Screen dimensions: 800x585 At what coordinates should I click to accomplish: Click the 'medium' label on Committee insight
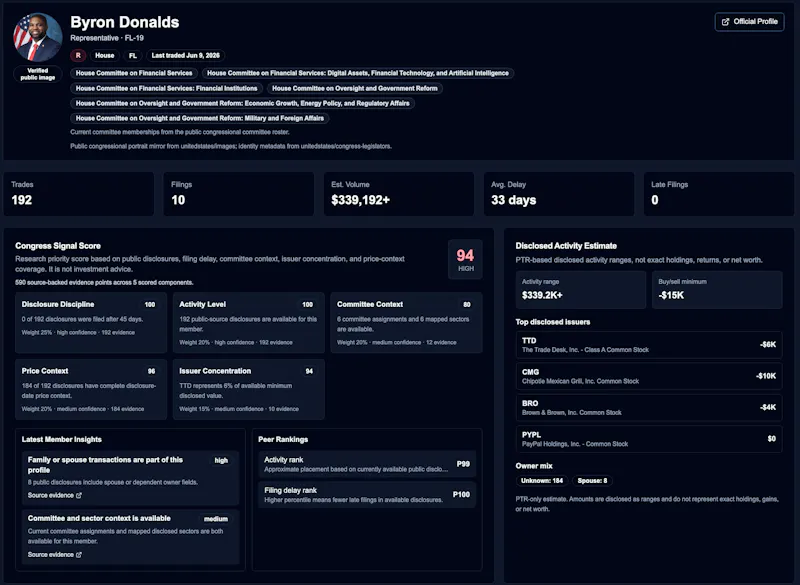coord(216,519)
